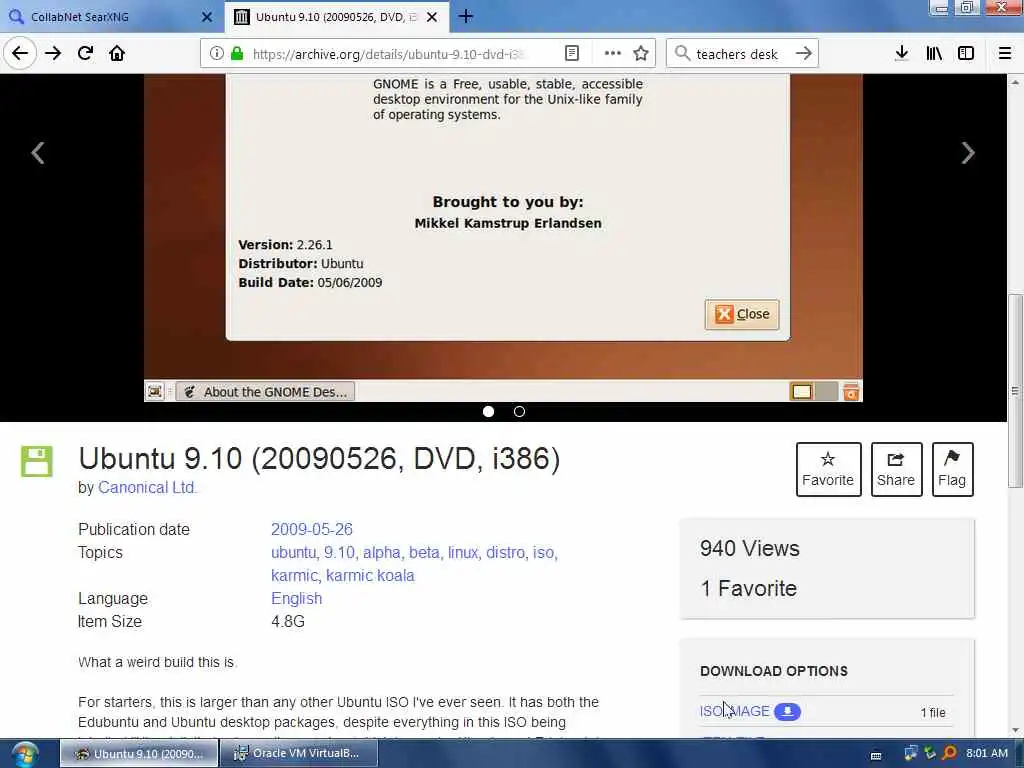The height and width of the screenshot is (768, 1024).
Task: Click the keyboard icon in system tray
Action: pos(876,756)
